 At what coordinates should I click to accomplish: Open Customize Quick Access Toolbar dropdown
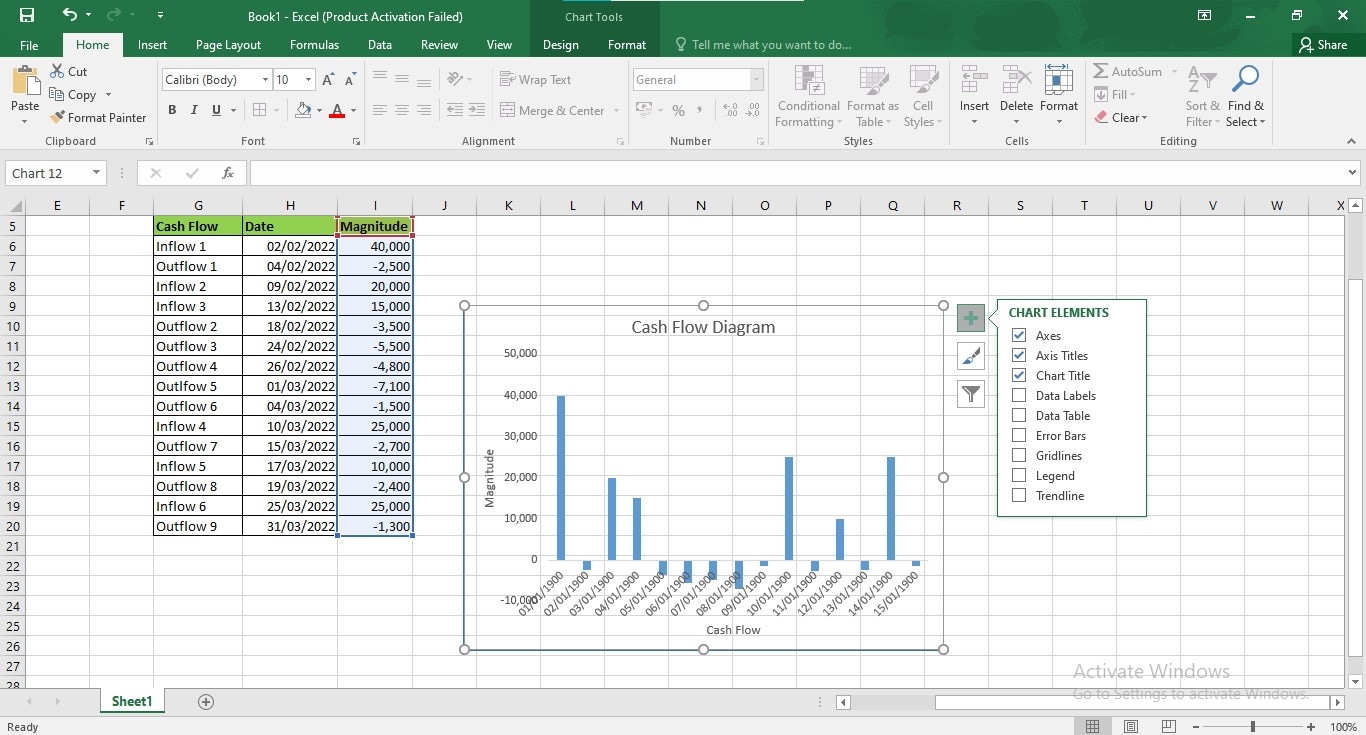[x=161, y=16]
